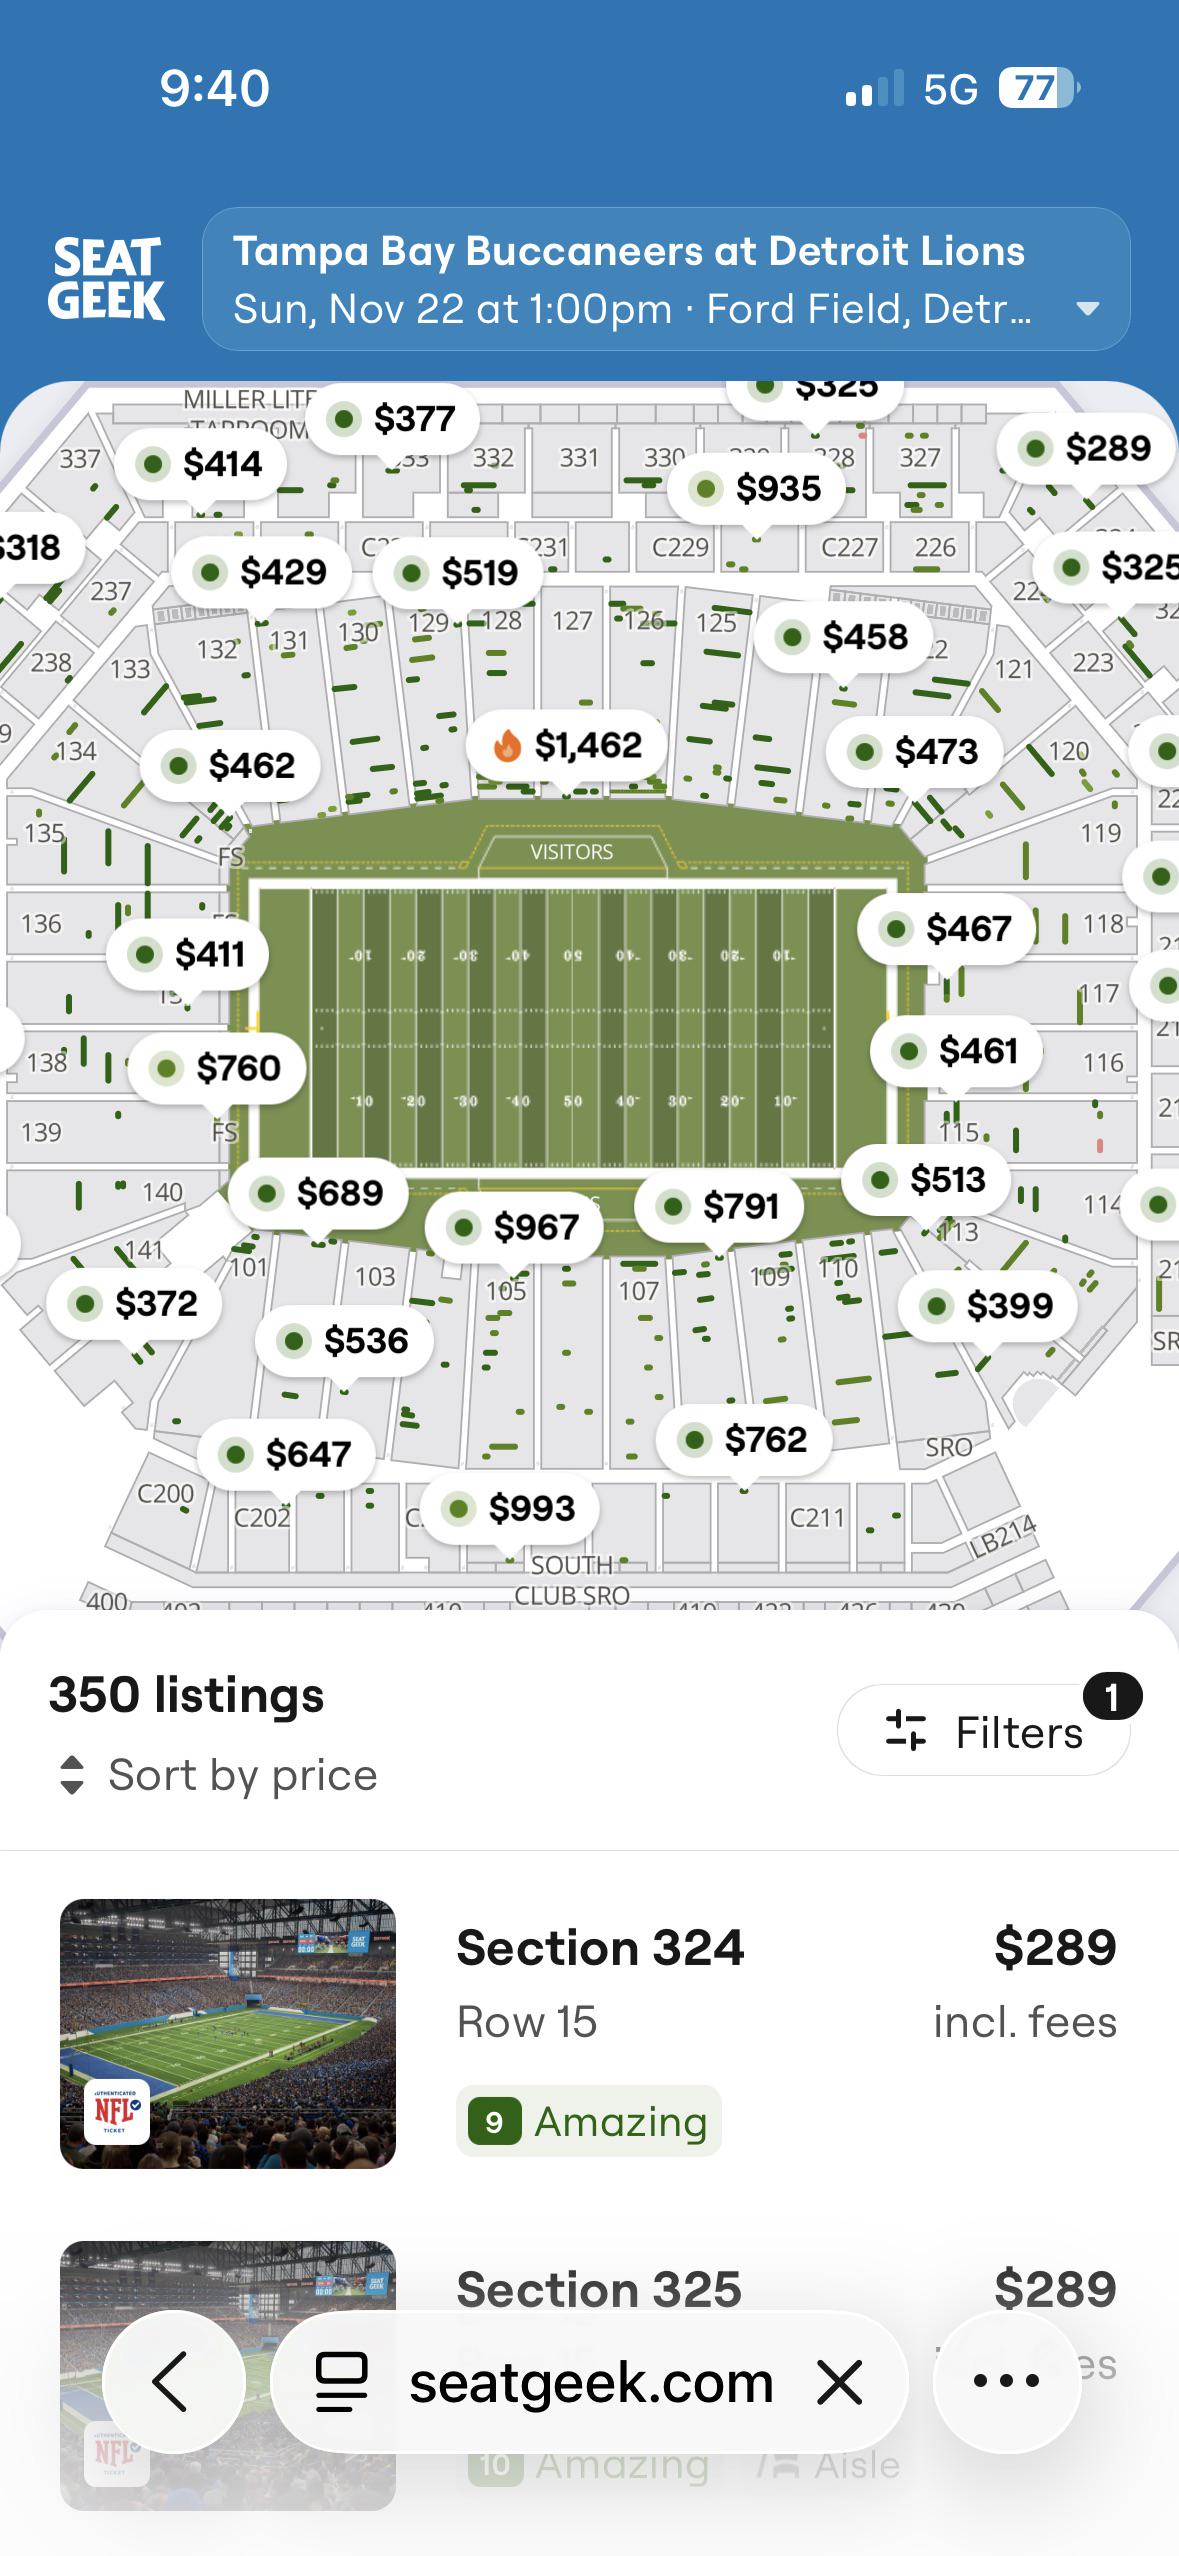Open the Sort by price selector
This screenshot has height=2556, width=1179.
[217, 1775]
